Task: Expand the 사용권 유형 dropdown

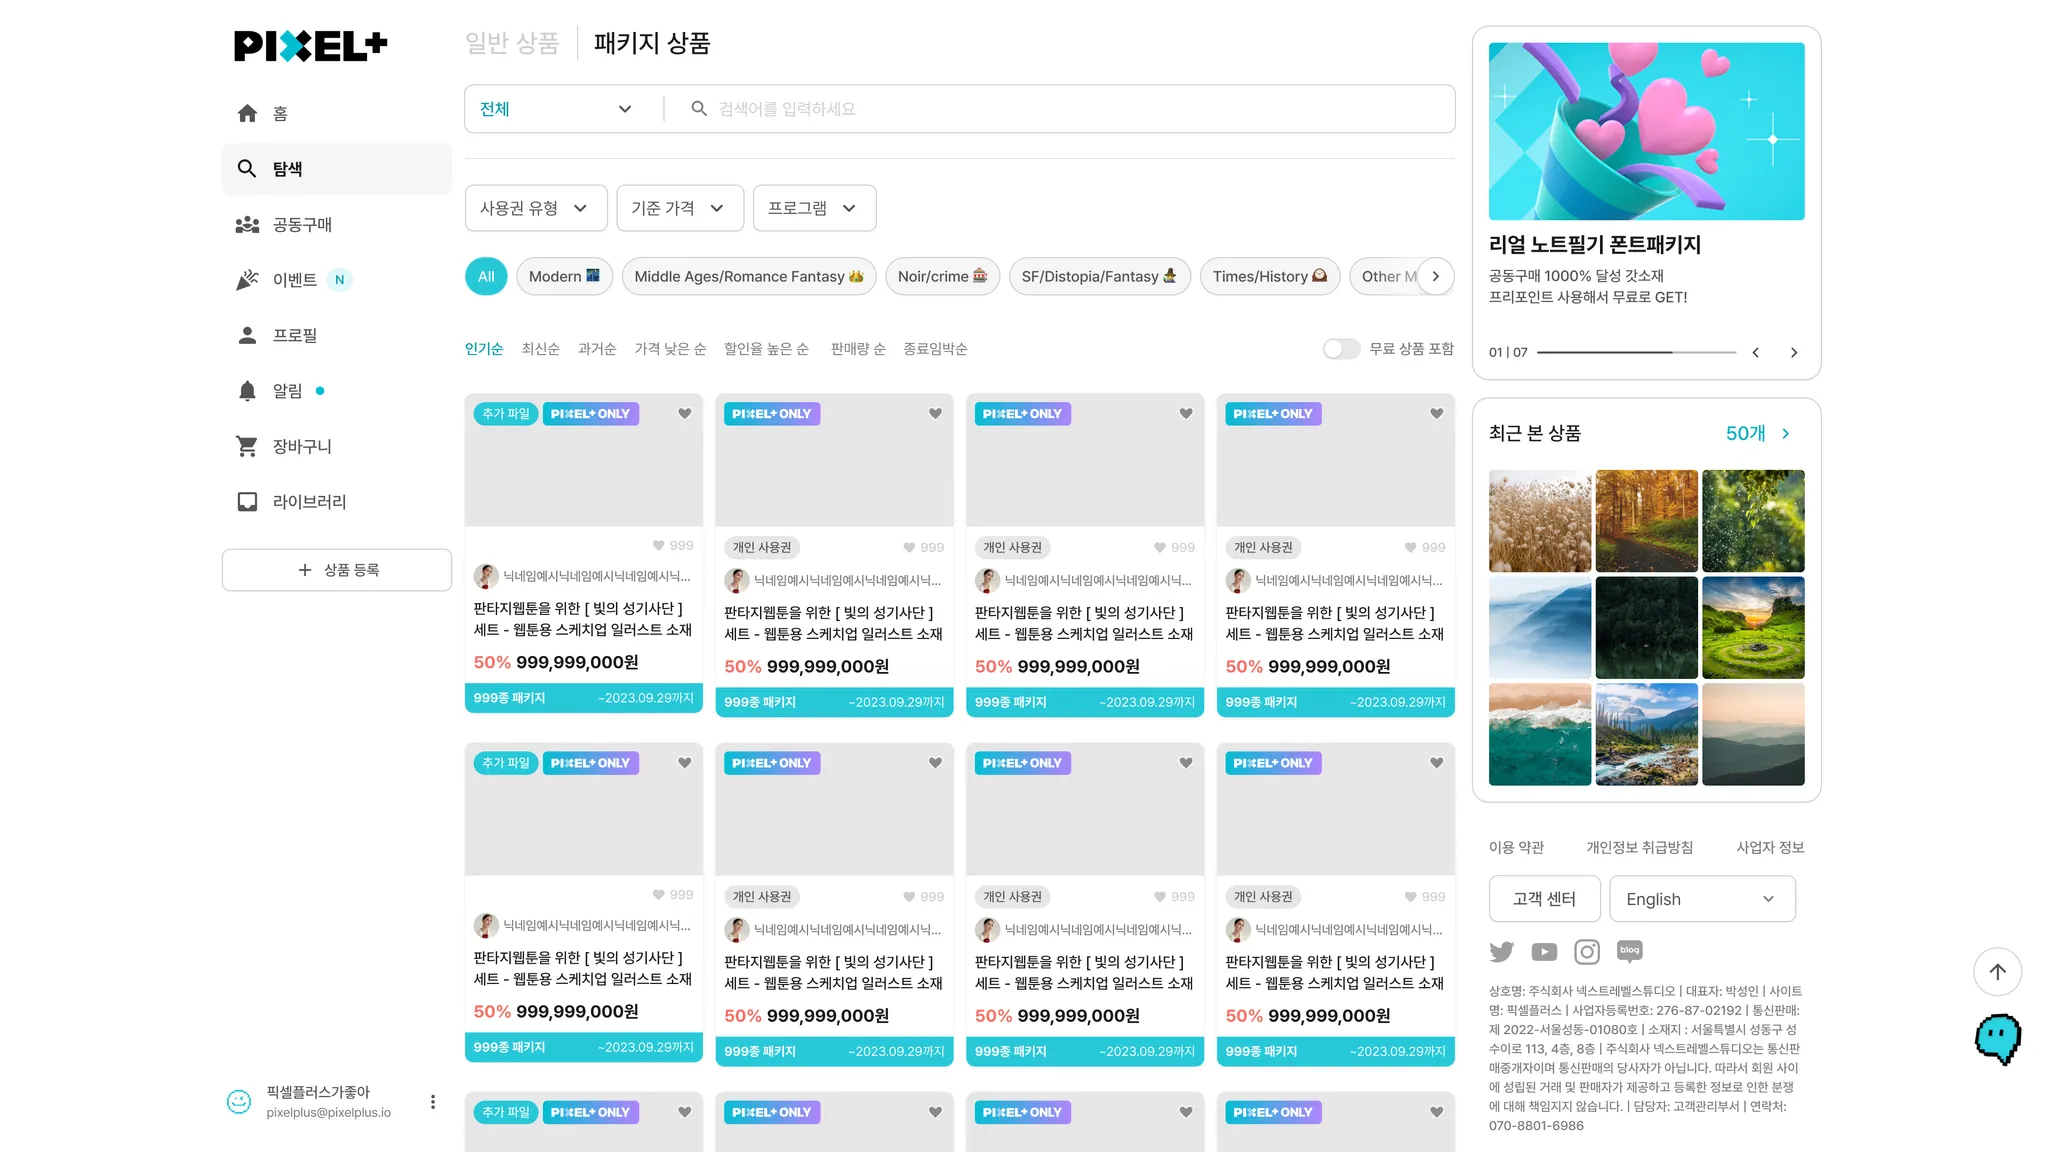Action: [x=535, y=208]
